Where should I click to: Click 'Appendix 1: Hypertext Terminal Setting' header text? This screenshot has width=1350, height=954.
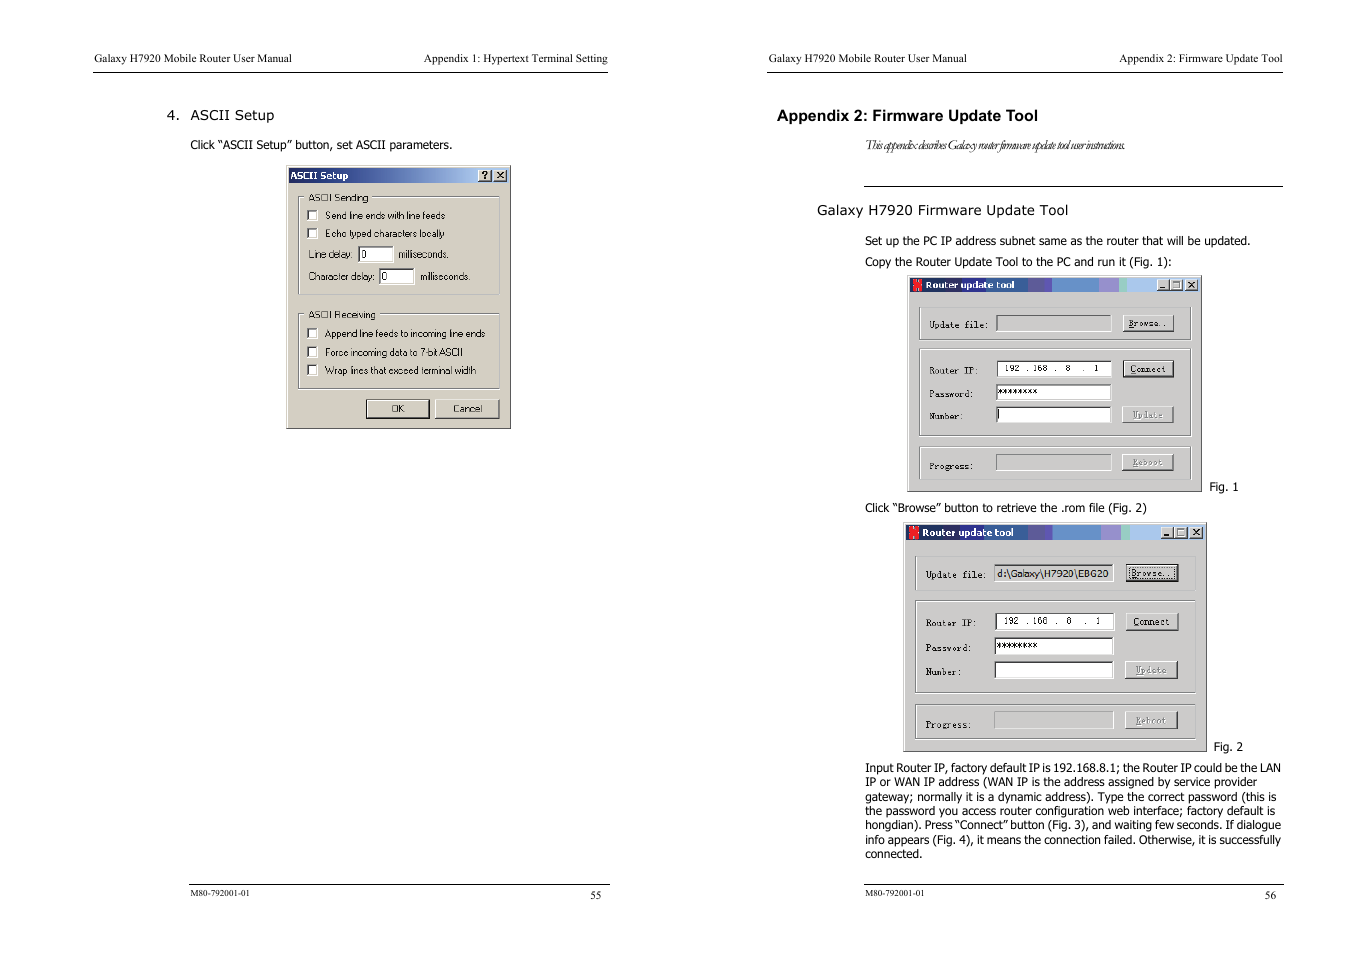click(516, 58)
